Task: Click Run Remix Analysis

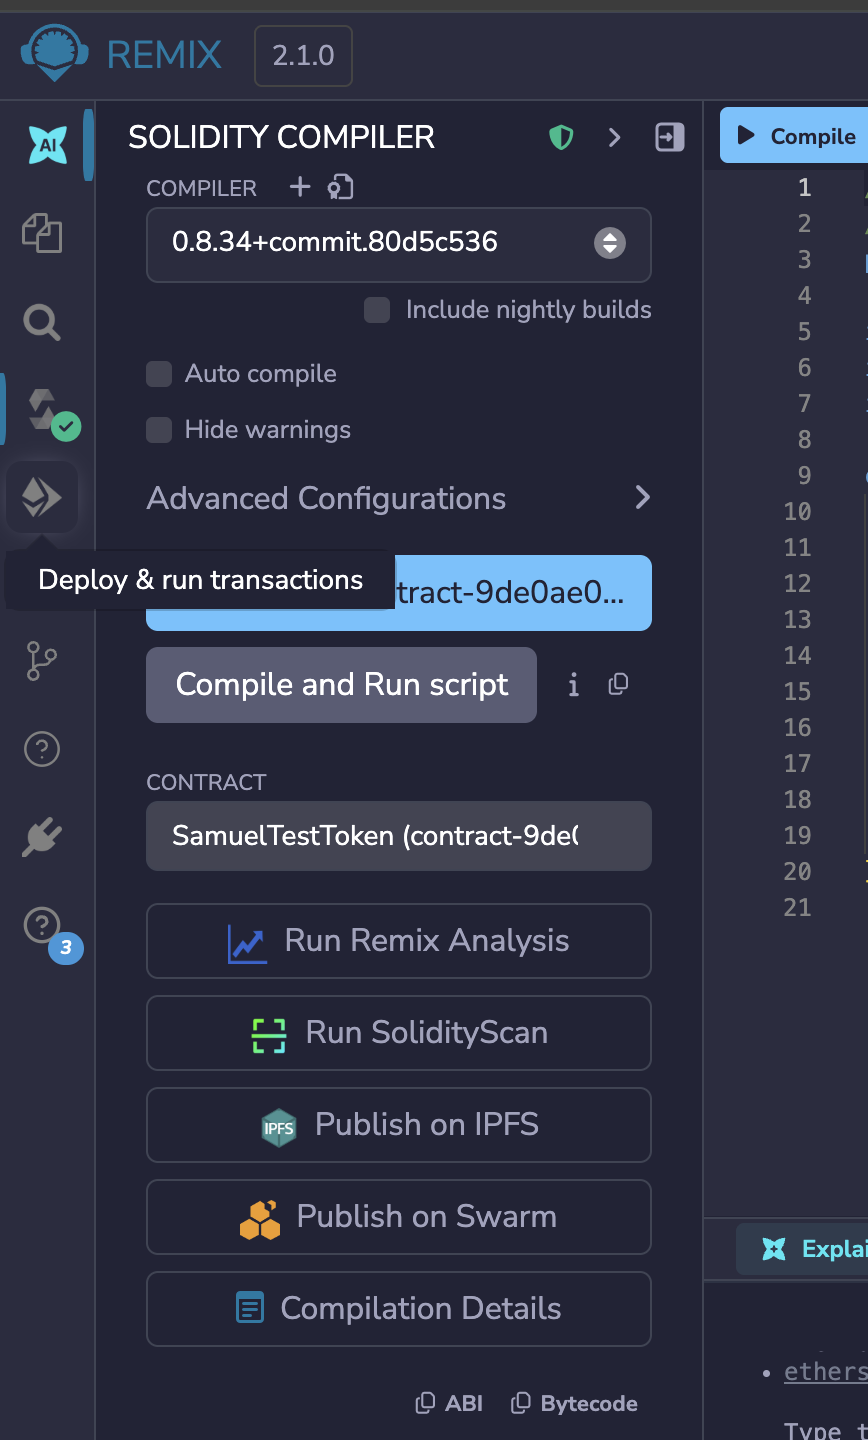Action: click(399, 941)
